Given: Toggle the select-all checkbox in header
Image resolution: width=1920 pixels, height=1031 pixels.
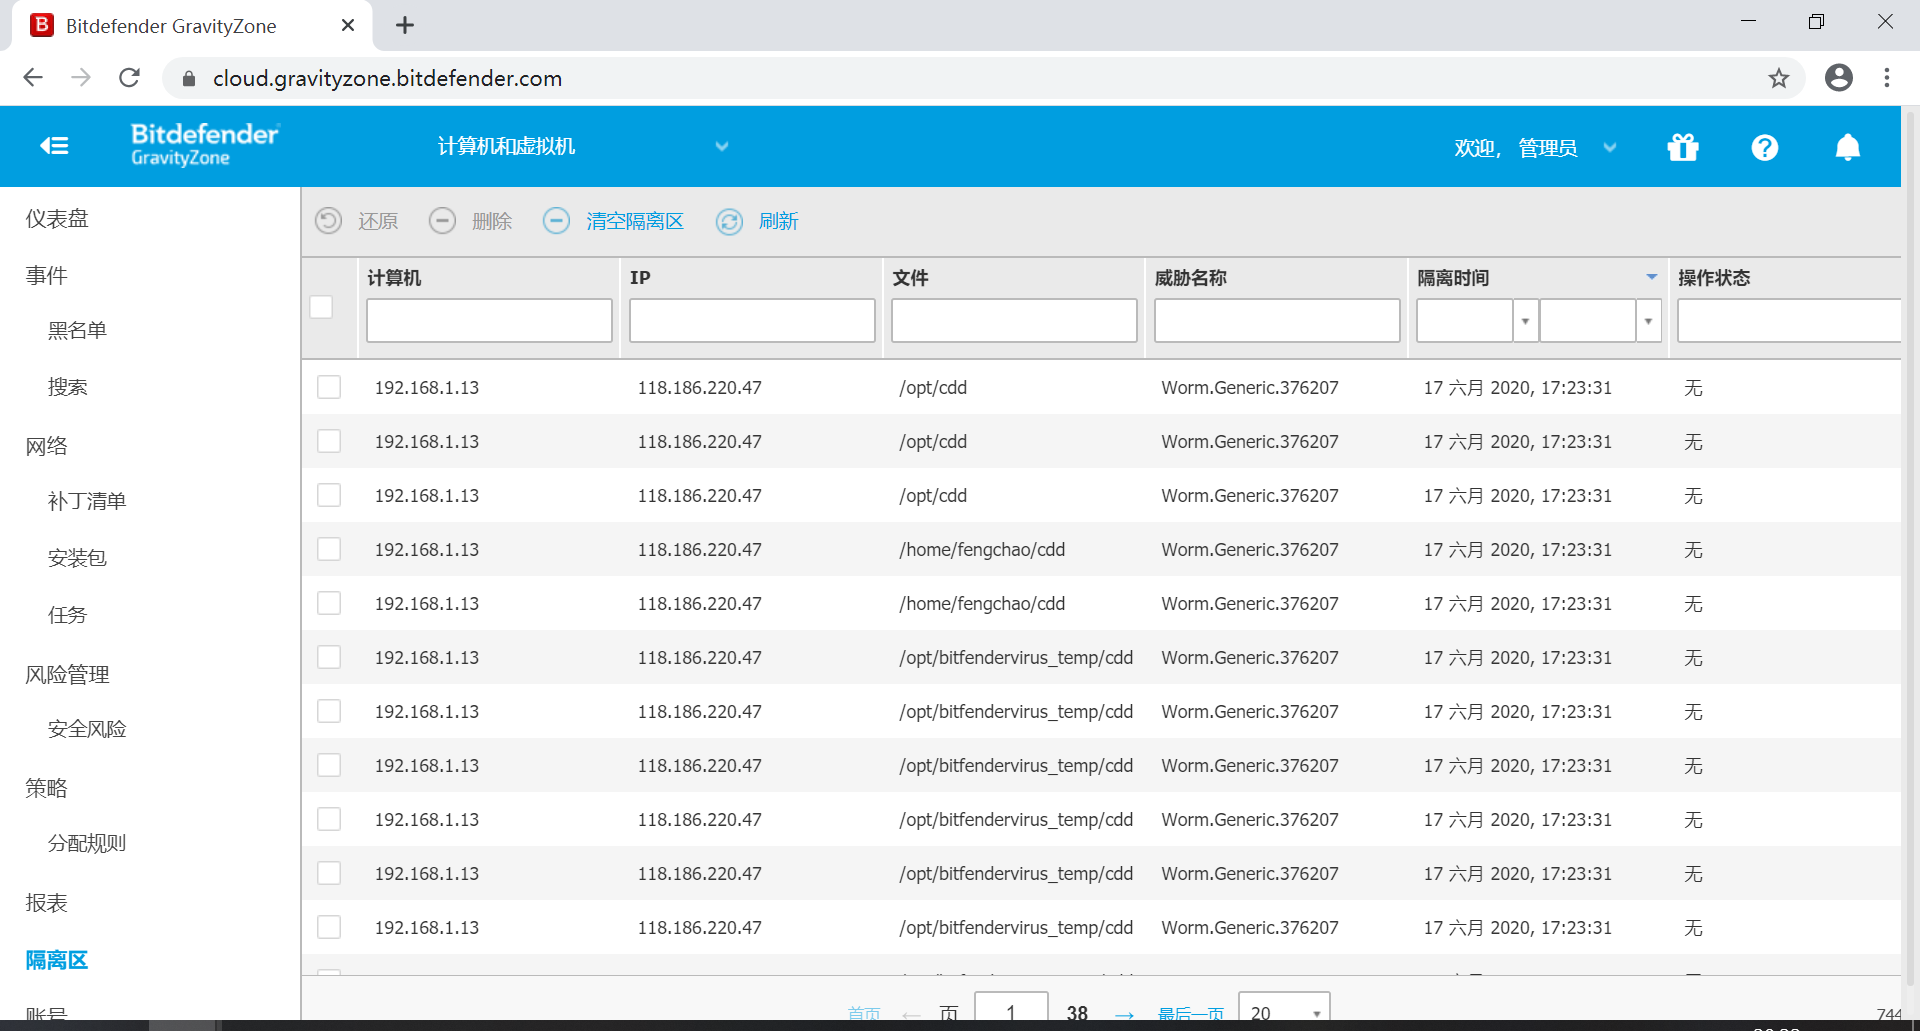Looking at the screenshot, I should click(321, 307).
